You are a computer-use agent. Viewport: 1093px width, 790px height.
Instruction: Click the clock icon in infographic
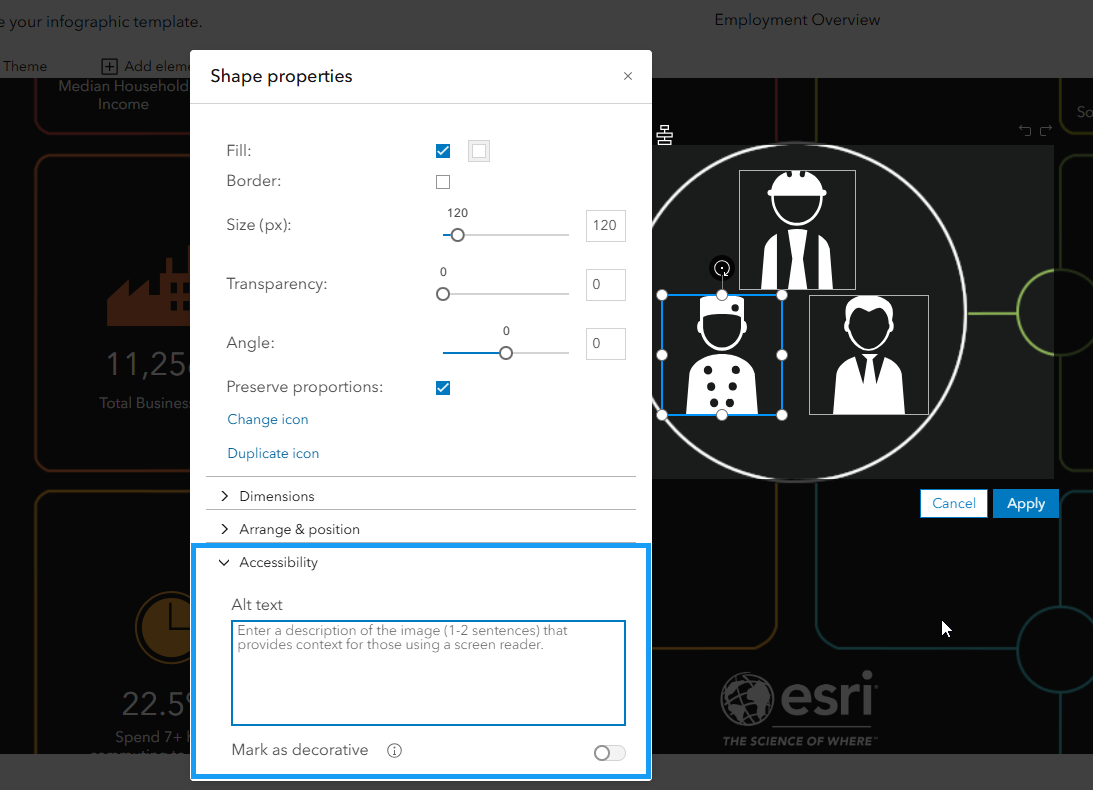(x=163, y=628)
